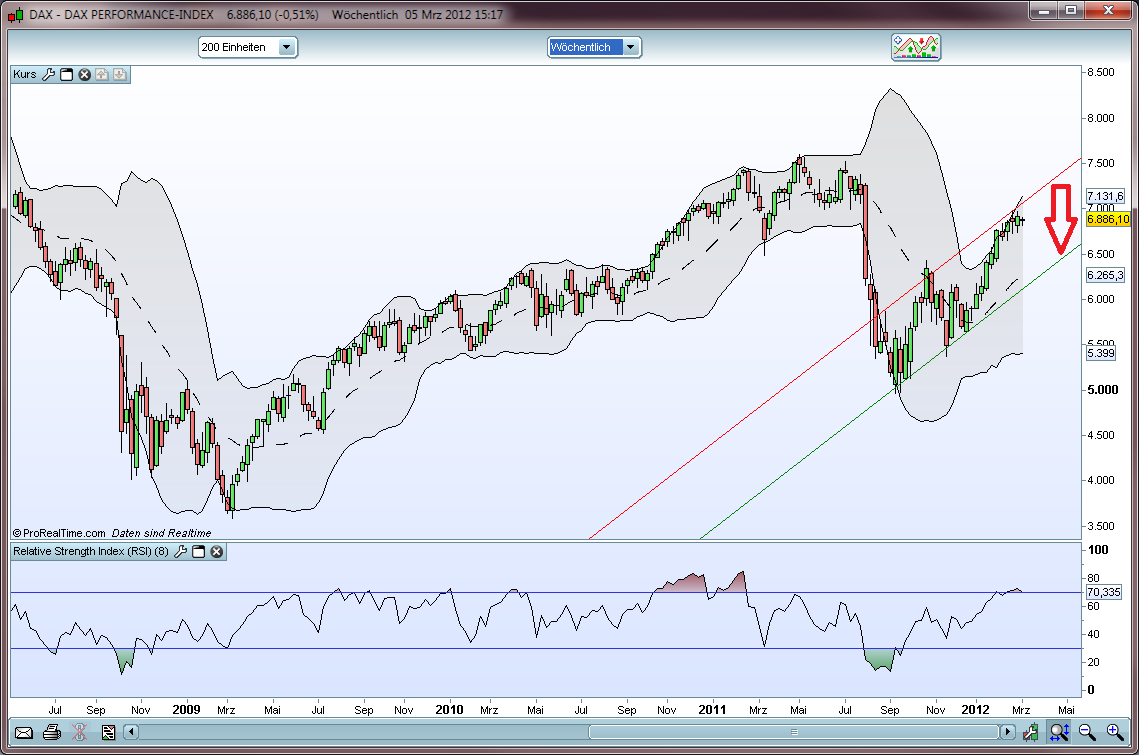Screen dimensions: 1139x755
Task: Move the Kurs panel up
Action: pos(101,74)
